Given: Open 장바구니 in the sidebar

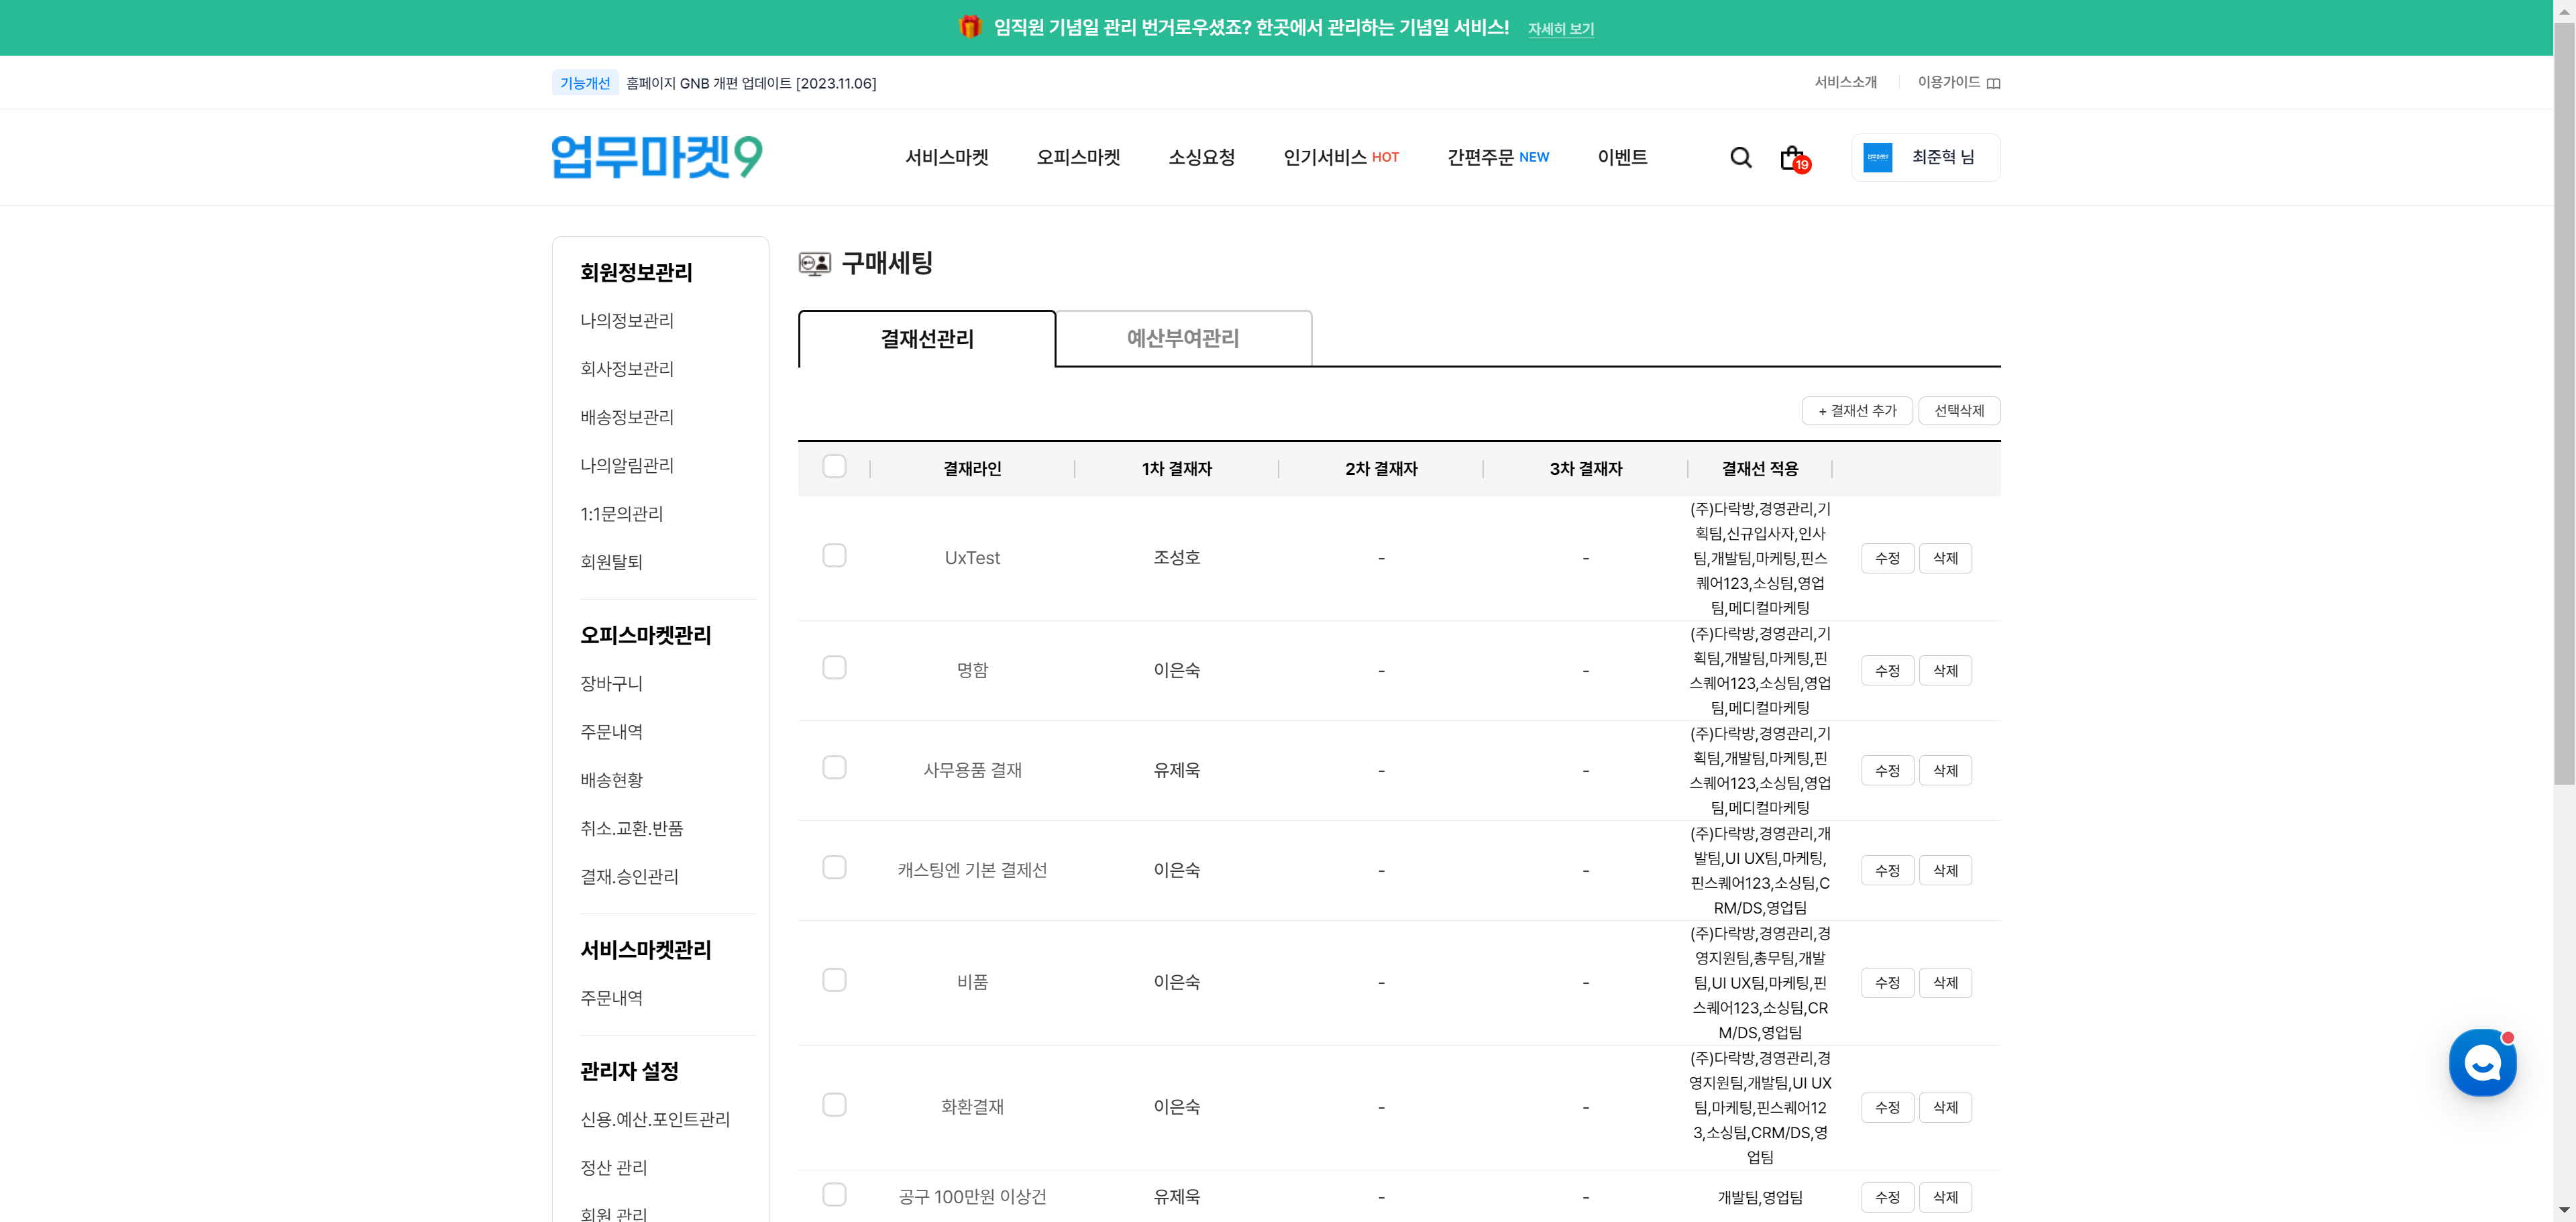Looking at the screenshot, I should (x=611, y=683).
